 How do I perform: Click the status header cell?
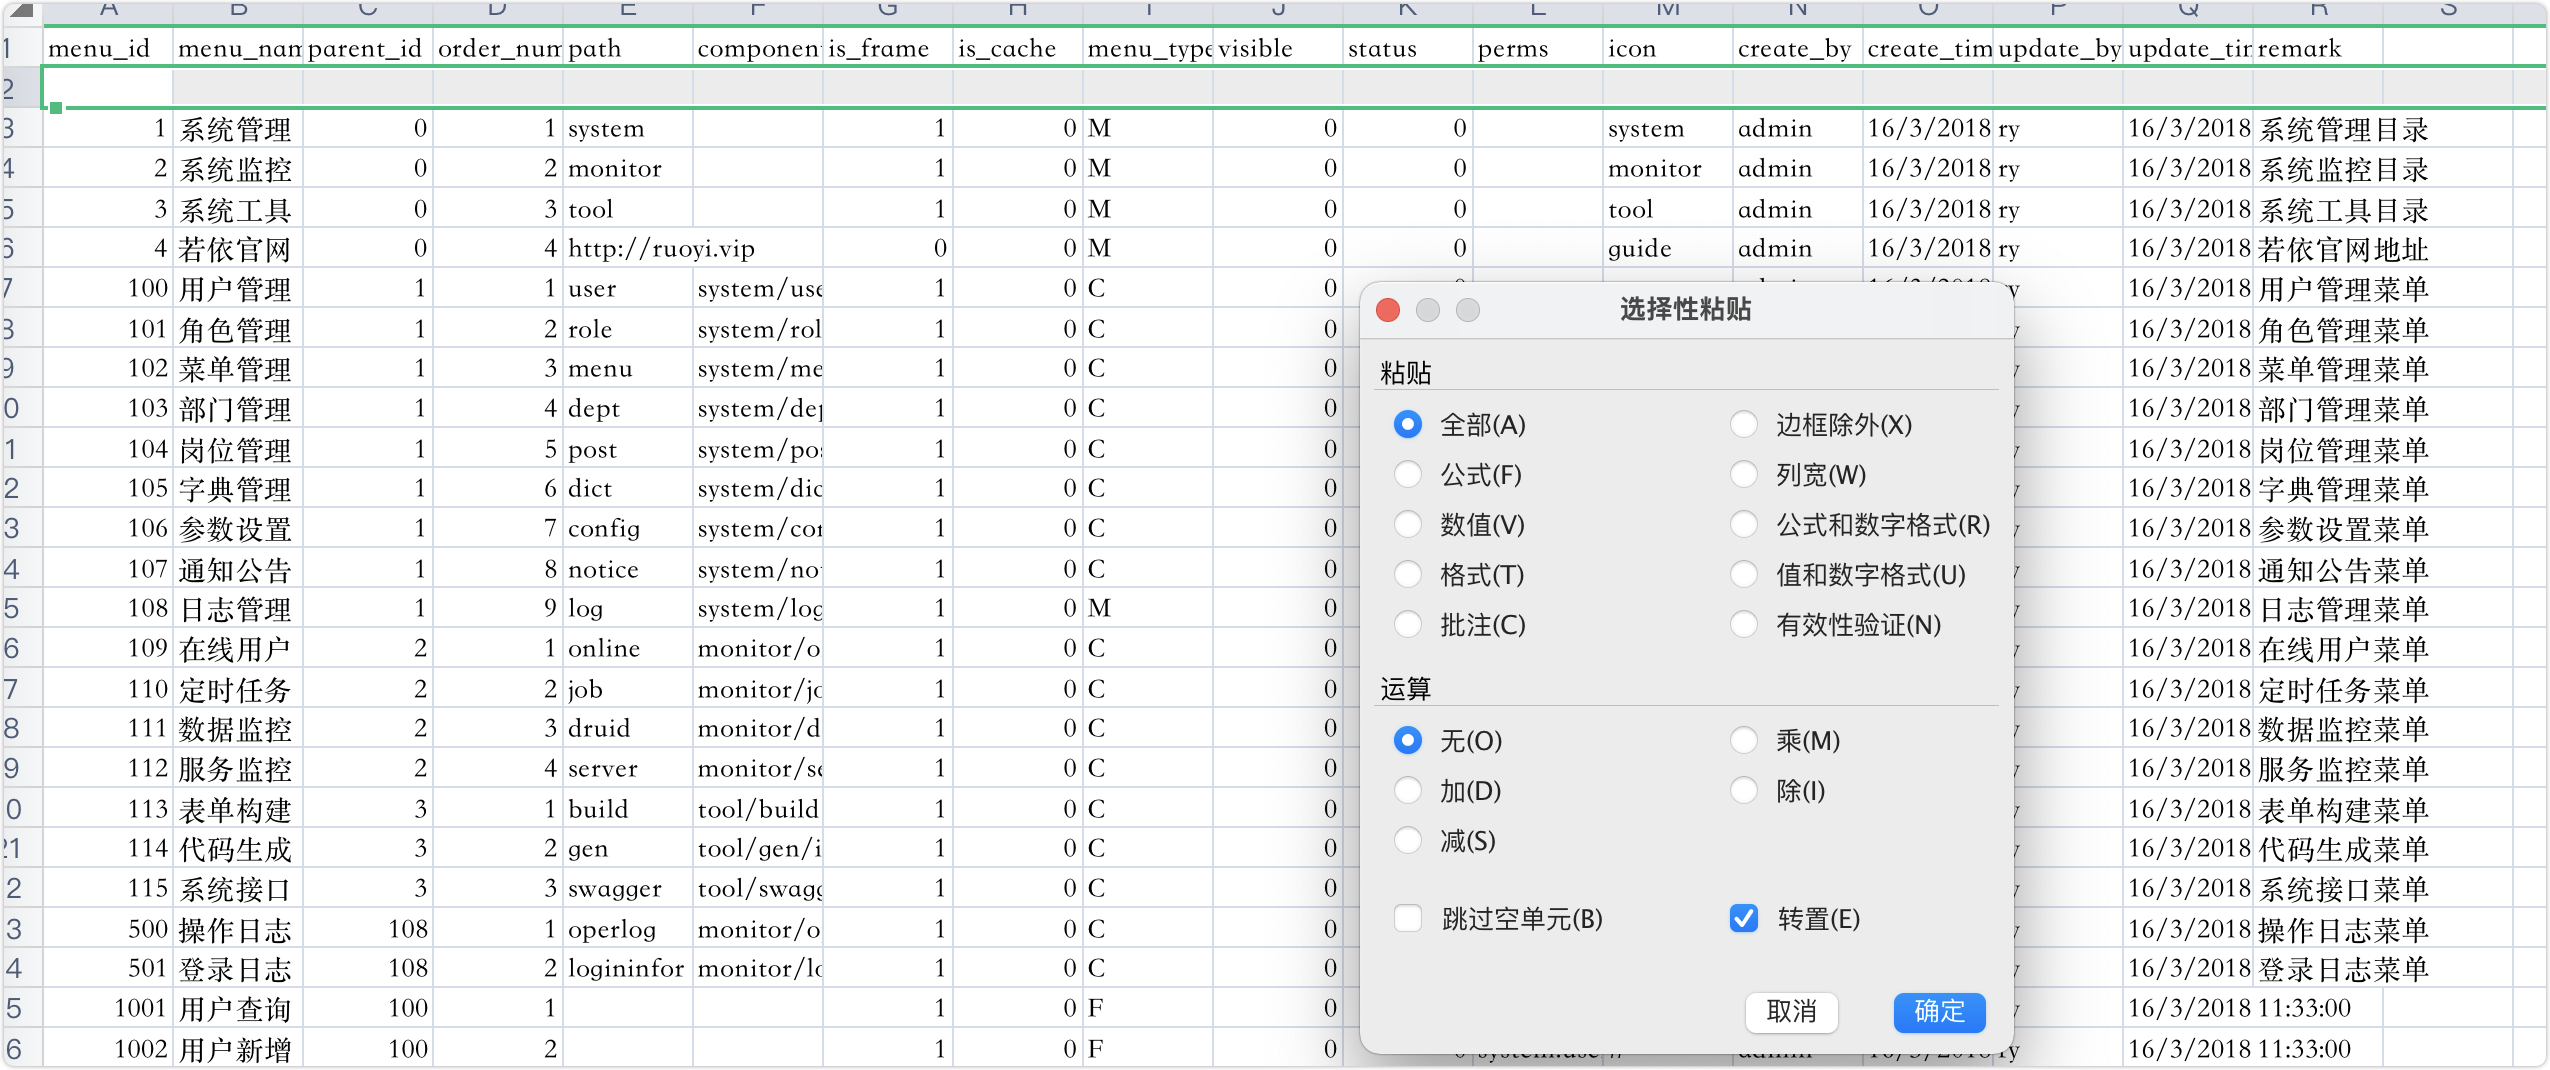pyautogui.click(x=1407, y=48)
